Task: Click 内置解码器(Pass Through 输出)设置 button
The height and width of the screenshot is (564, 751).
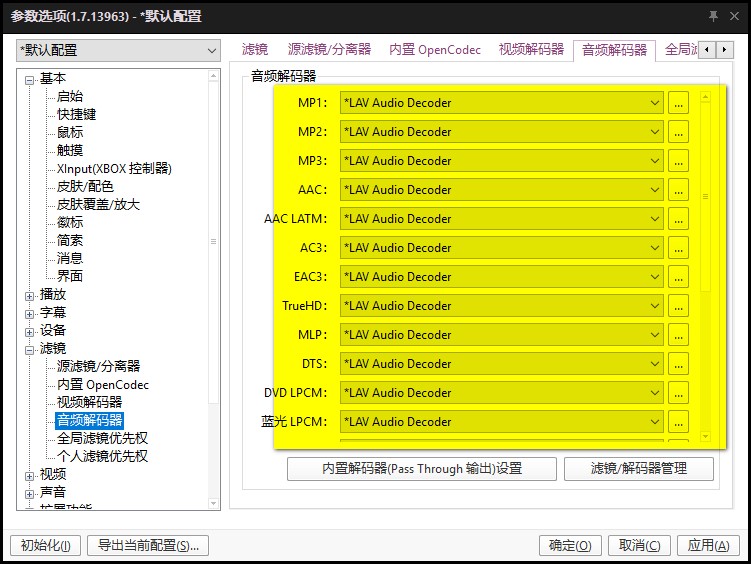Action: 422,468
